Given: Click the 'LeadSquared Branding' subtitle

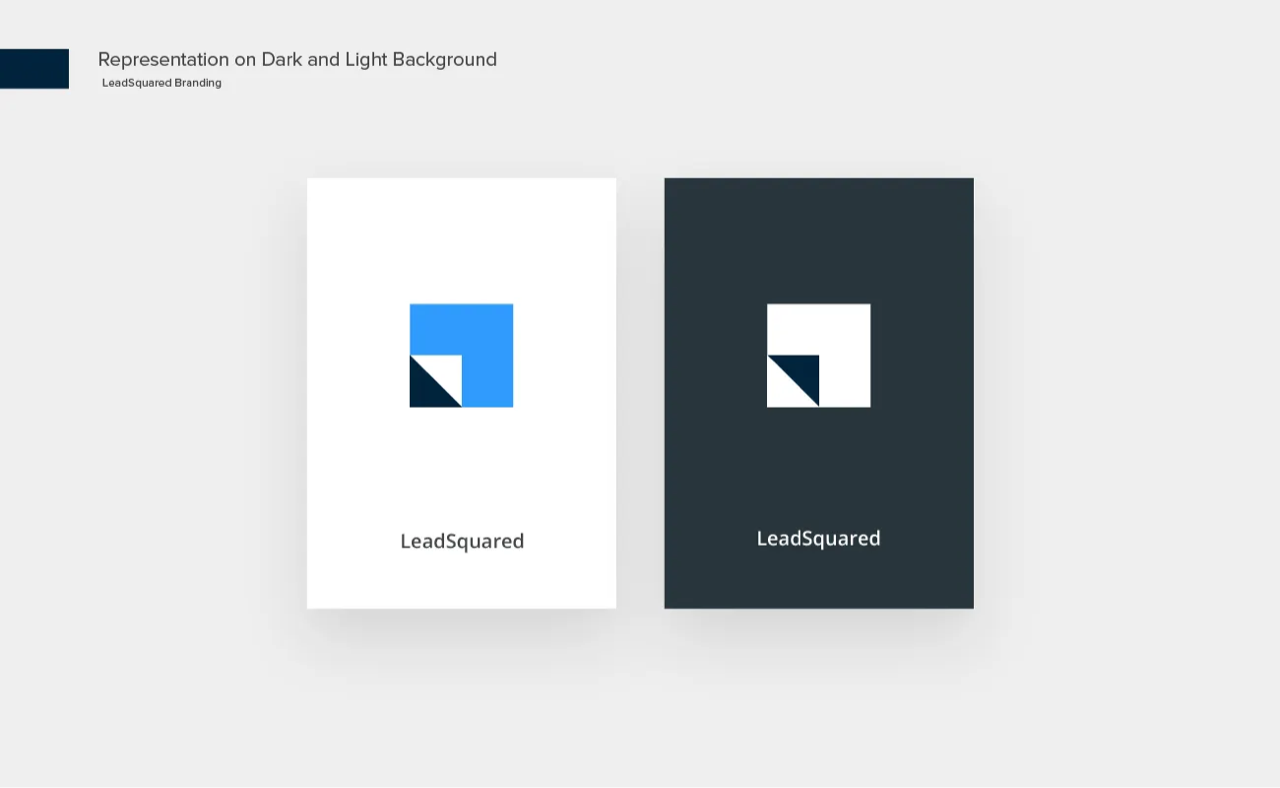Looking at the screenshot, I should pyautogui.click(x=162, y=83).
